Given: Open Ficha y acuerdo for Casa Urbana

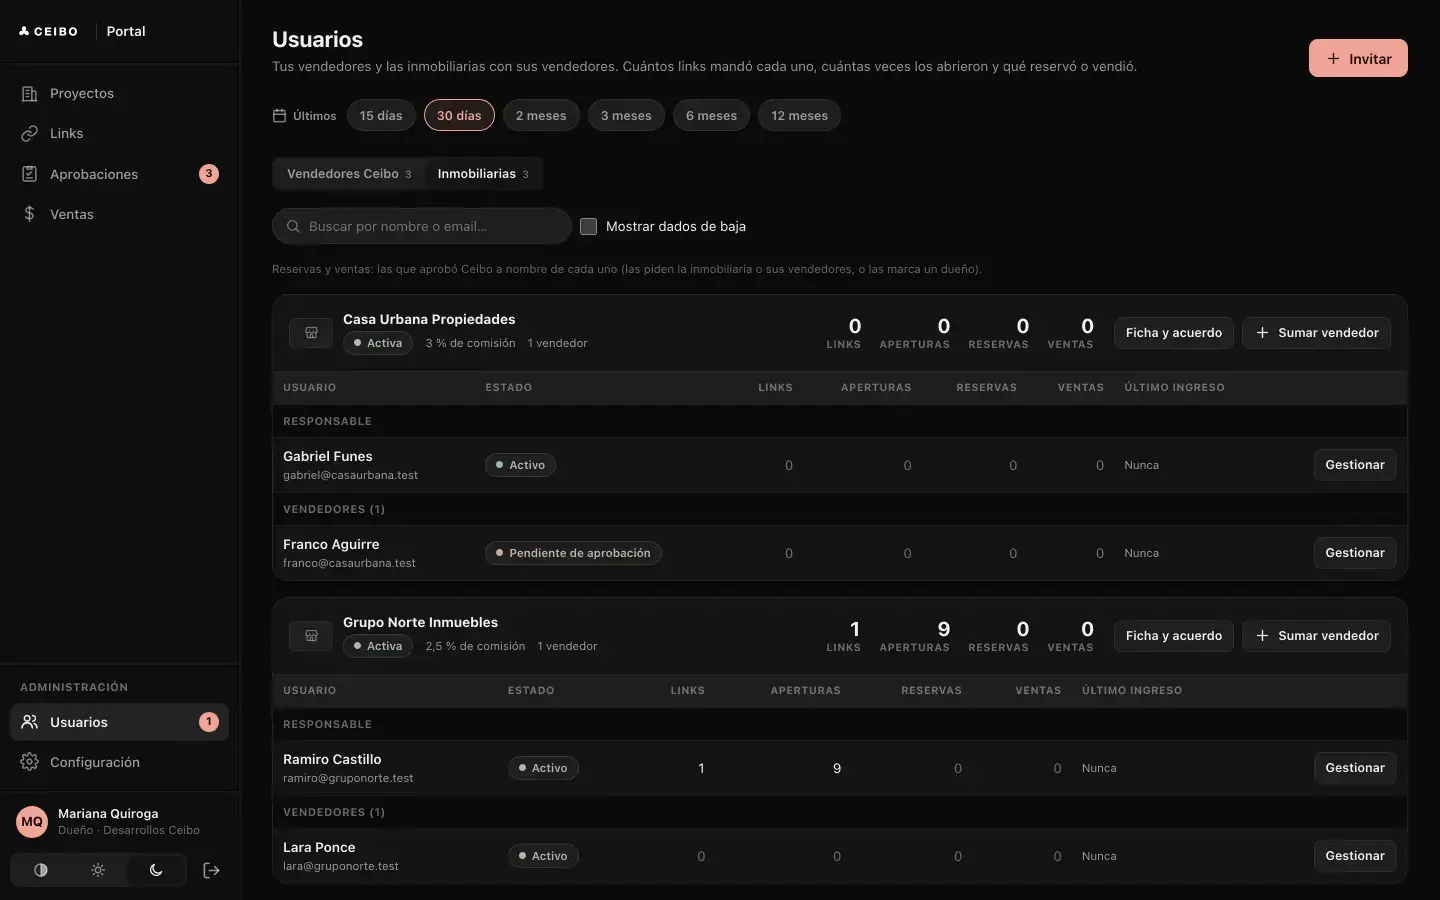Looking at the screenshot, I should 1174,333.
